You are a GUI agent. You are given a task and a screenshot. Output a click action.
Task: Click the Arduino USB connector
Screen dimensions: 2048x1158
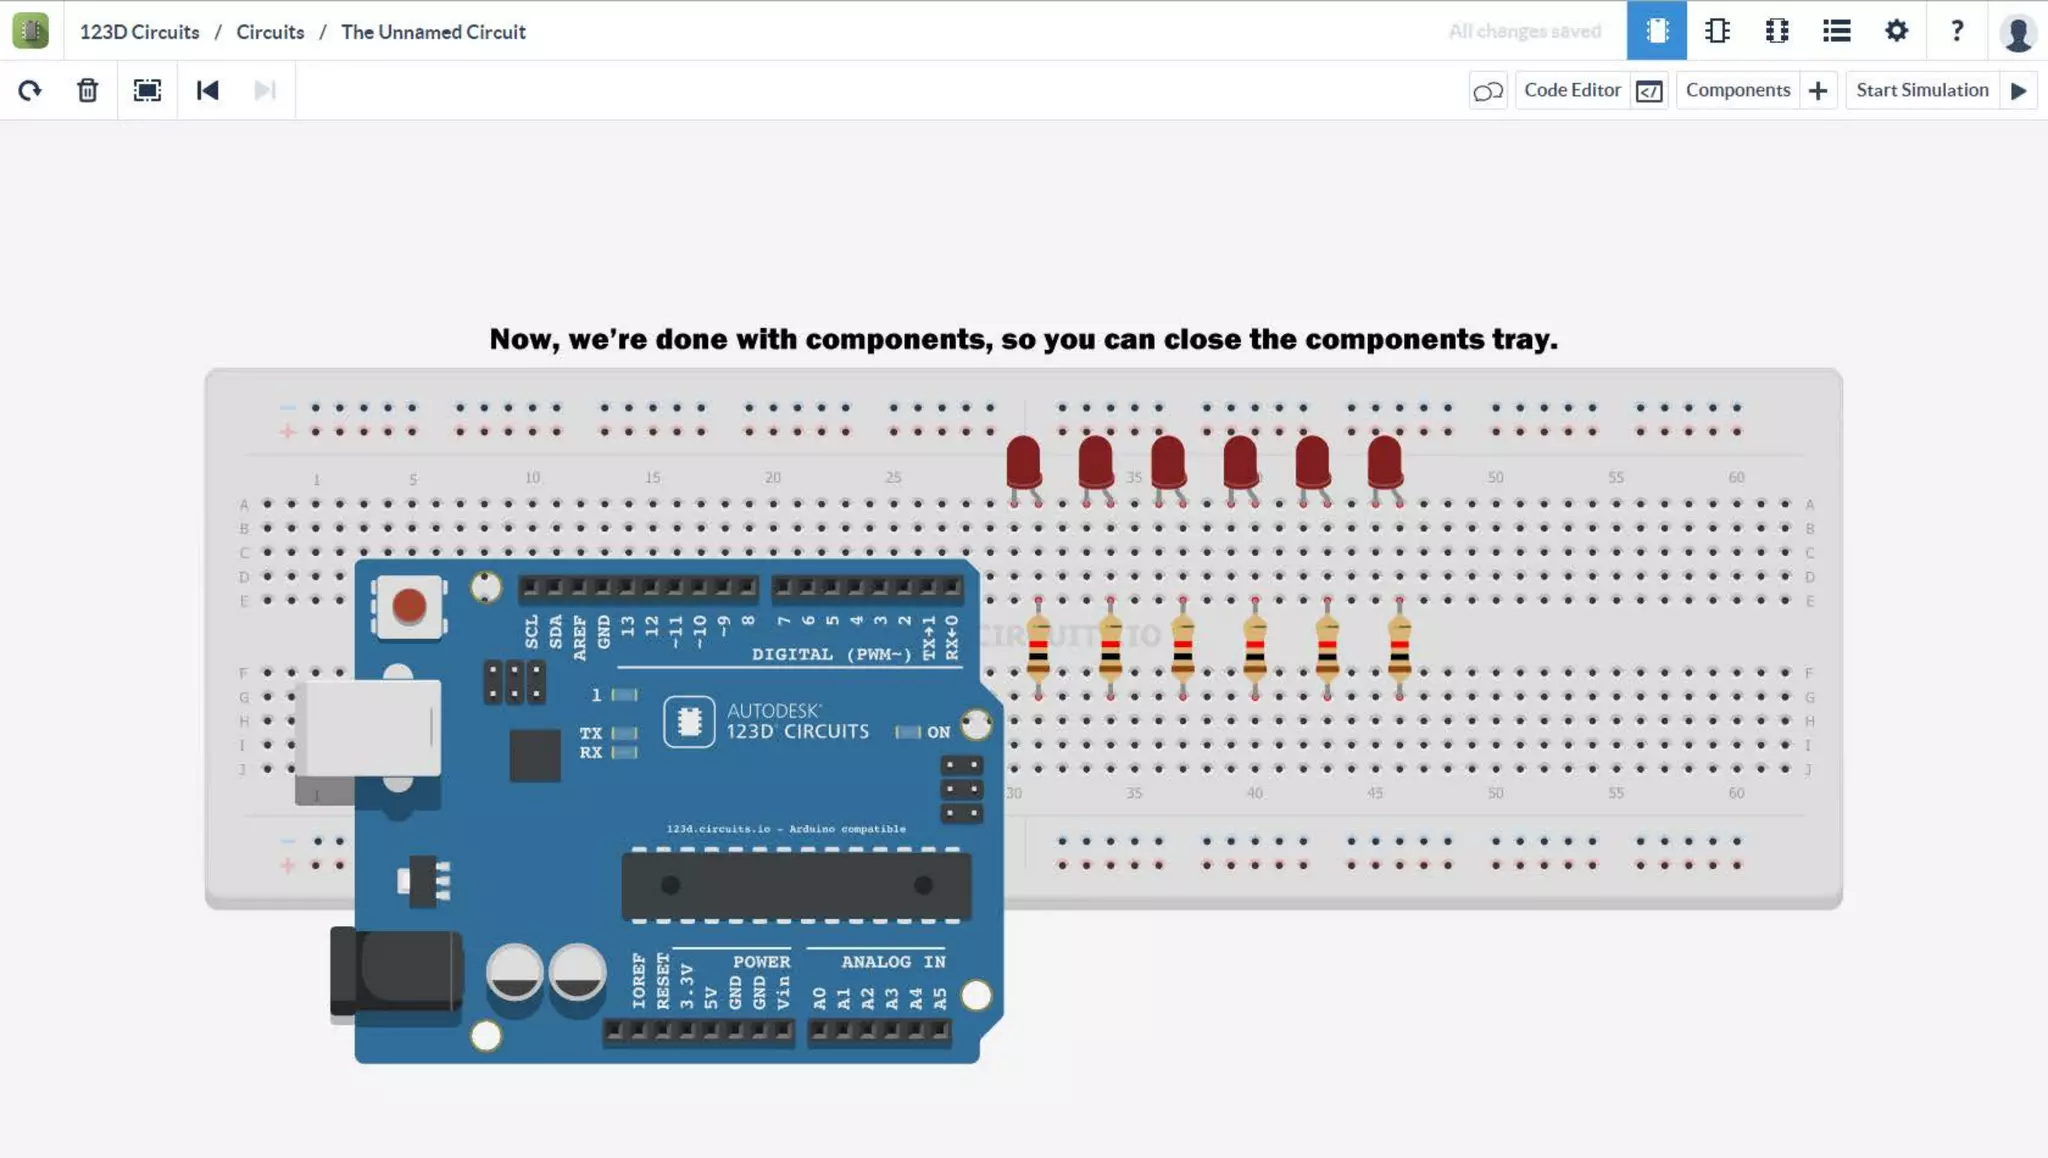pyautogui.click(x=368, y=730)
